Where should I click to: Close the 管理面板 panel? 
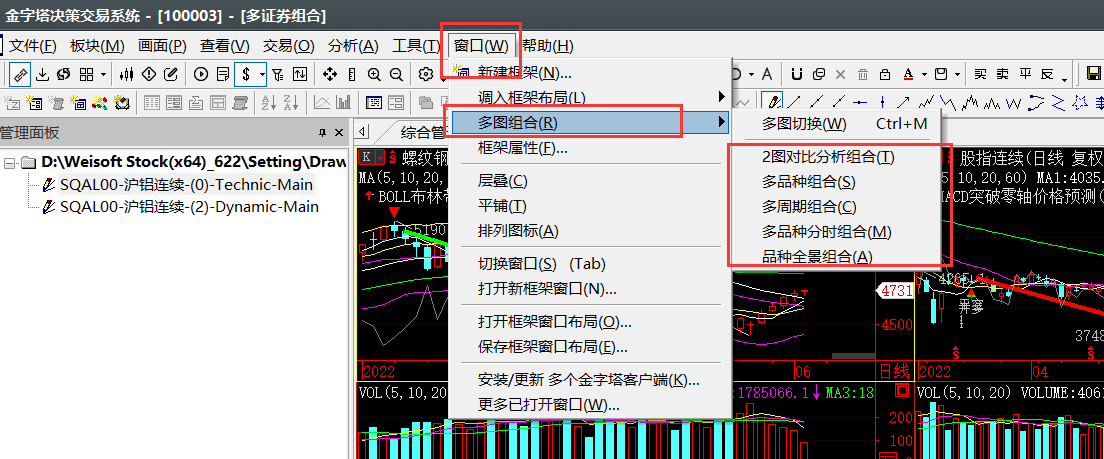(339, 132)
